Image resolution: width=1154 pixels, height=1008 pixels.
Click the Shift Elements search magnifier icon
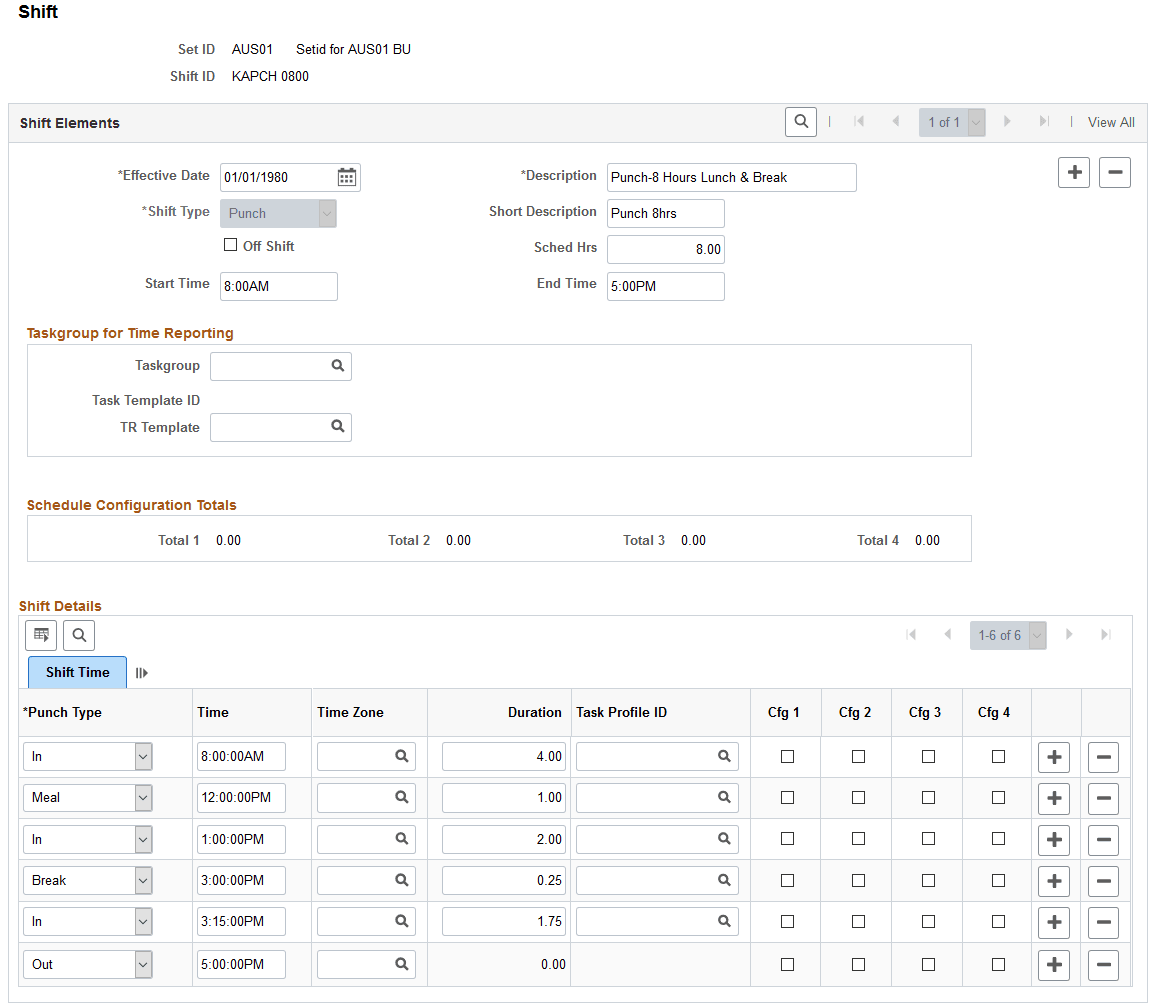pos(801,121)
